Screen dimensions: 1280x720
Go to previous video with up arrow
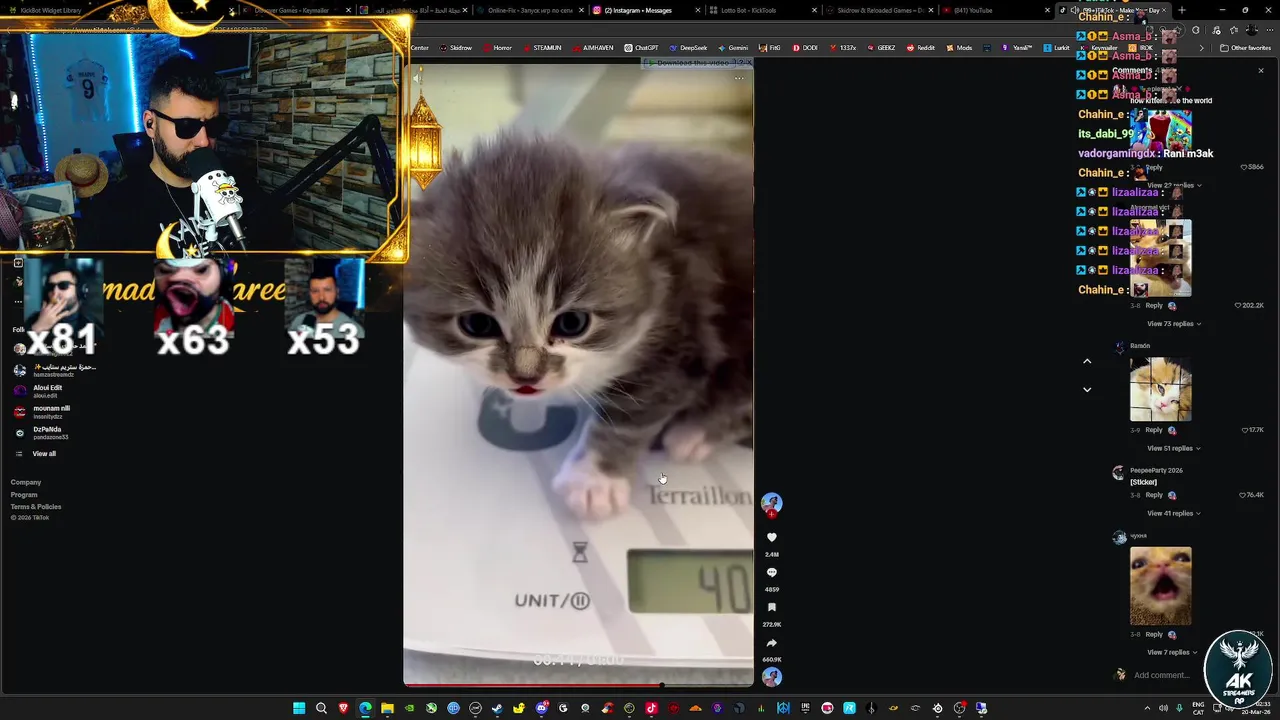click(1087, 361)
